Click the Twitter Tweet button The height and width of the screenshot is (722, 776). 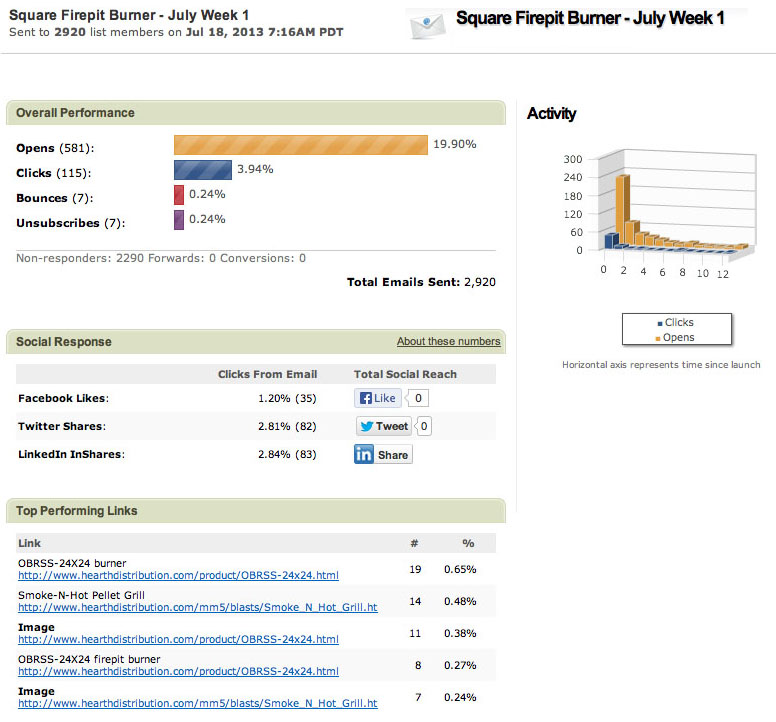[x=384, y=426]
